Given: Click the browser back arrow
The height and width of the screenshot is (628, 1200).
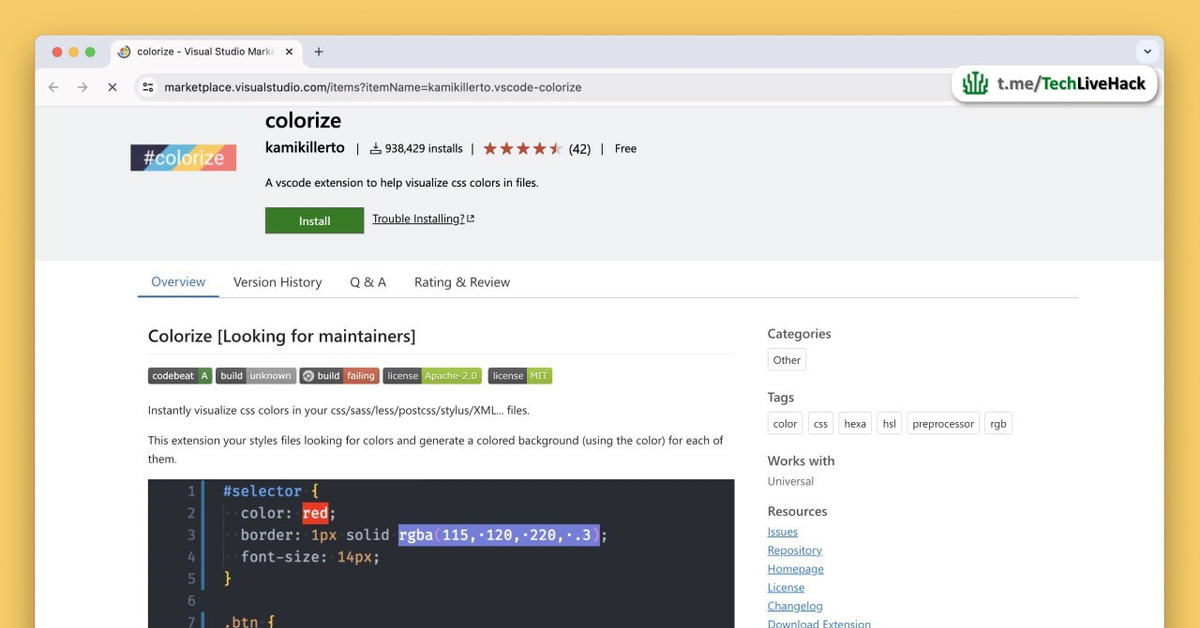Looking at the screenshot, I should tap(53, 87).
